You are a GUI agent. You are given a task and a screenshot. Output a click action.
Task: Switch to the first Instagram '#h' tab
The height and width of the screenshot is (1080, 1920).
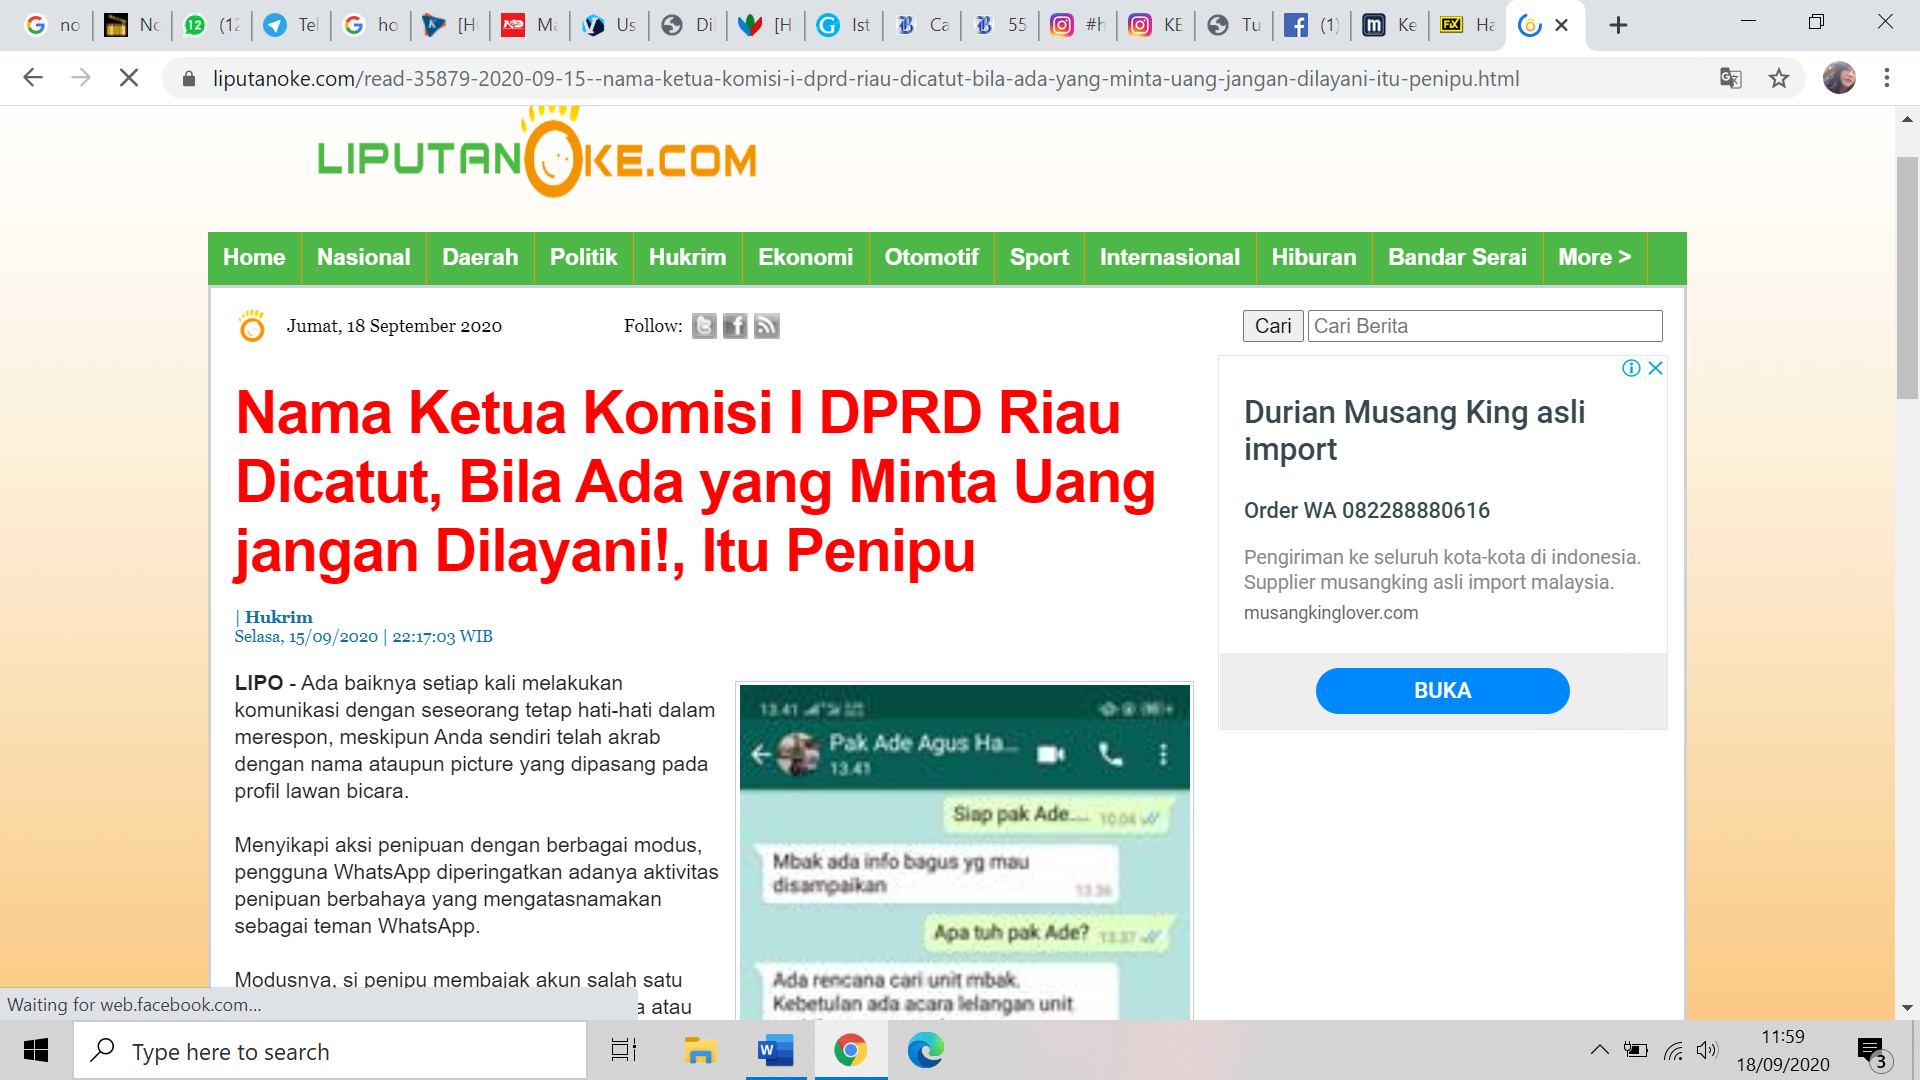click(x=1079, y=25)
